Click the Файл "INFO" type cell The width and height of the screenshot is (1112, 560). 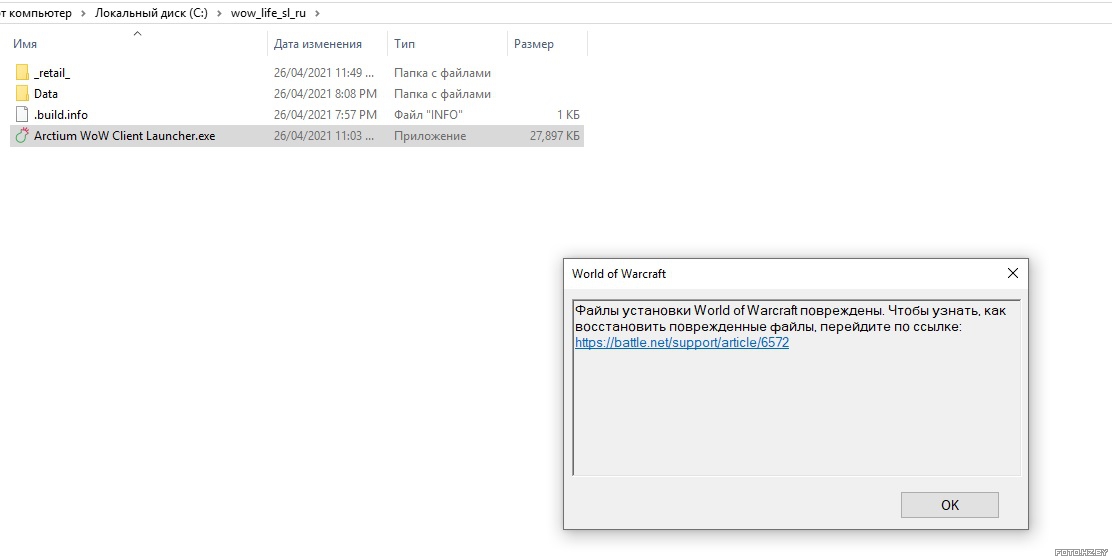pyautogui.click(x=428, y=114)
